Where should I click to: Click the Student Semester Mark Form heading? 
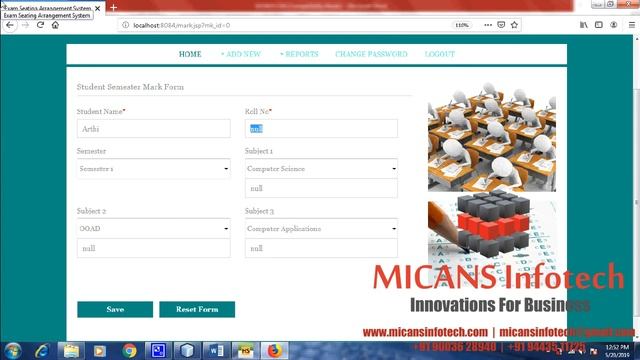130,87
